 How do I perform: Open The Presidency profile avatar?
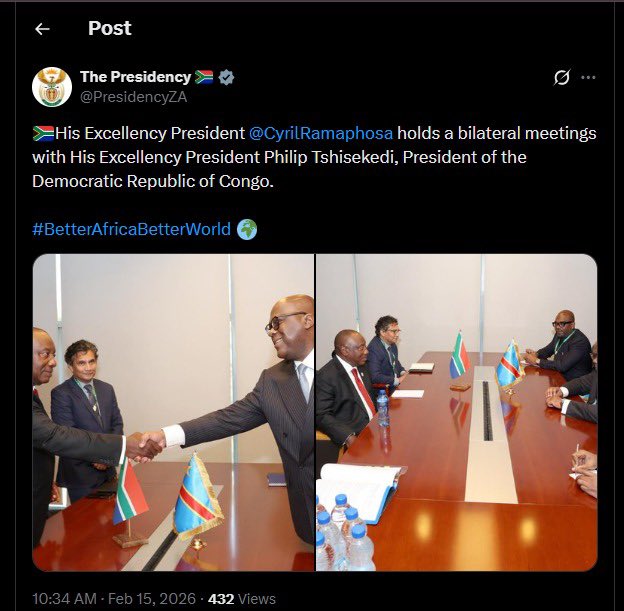point(51,87)
